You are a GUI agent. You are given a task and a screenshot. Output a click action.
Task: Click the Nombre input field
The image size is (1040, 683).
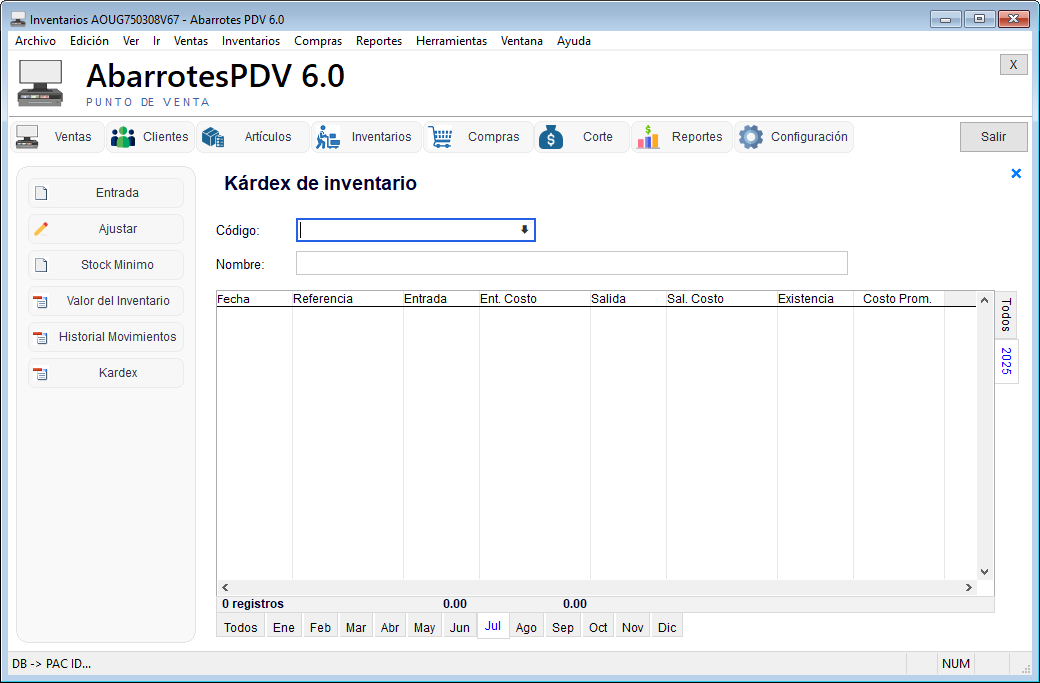(572, 263)
